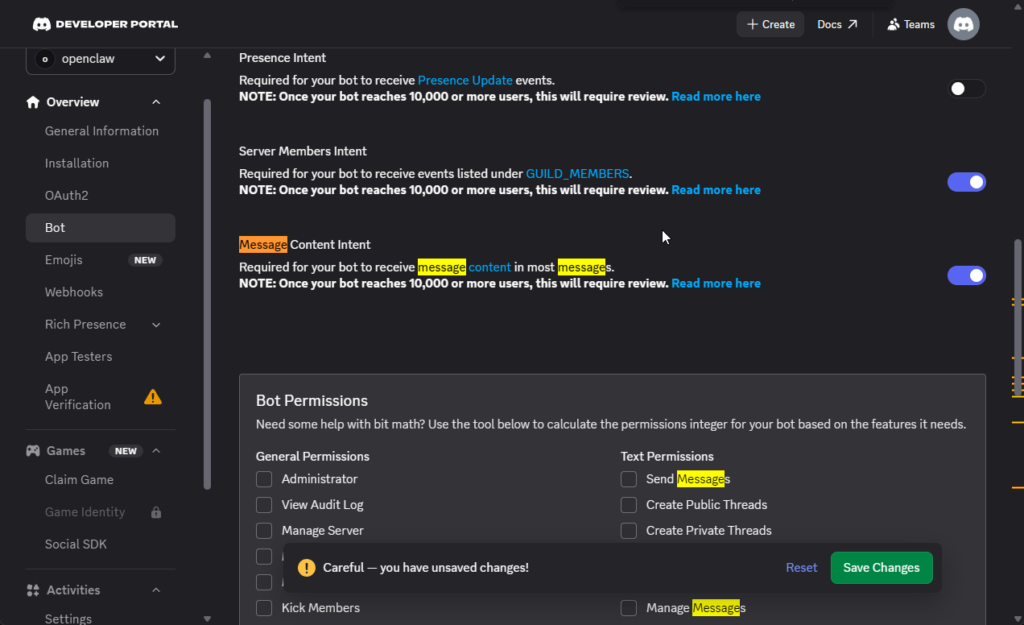Collapse the Activities section

tap(156, 590)
